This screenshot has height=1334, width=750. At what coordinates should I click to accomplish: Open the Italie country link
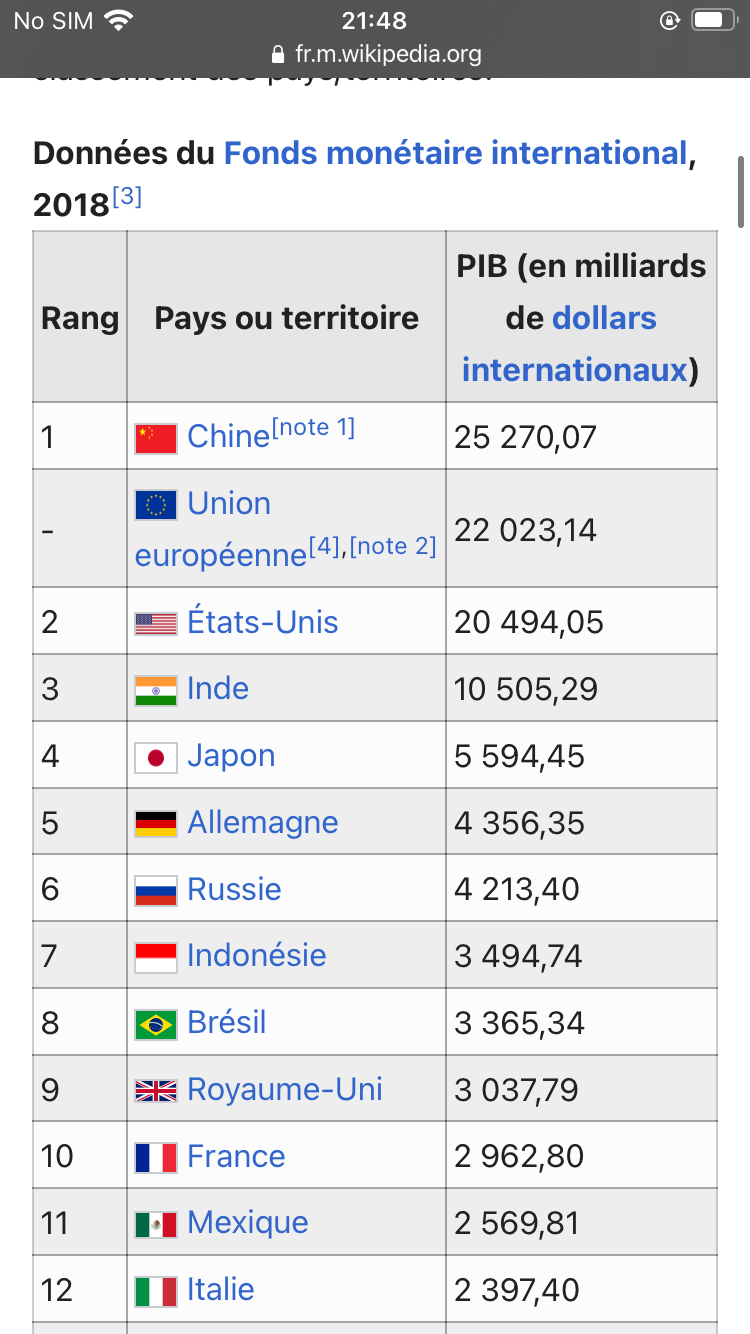221,1289
